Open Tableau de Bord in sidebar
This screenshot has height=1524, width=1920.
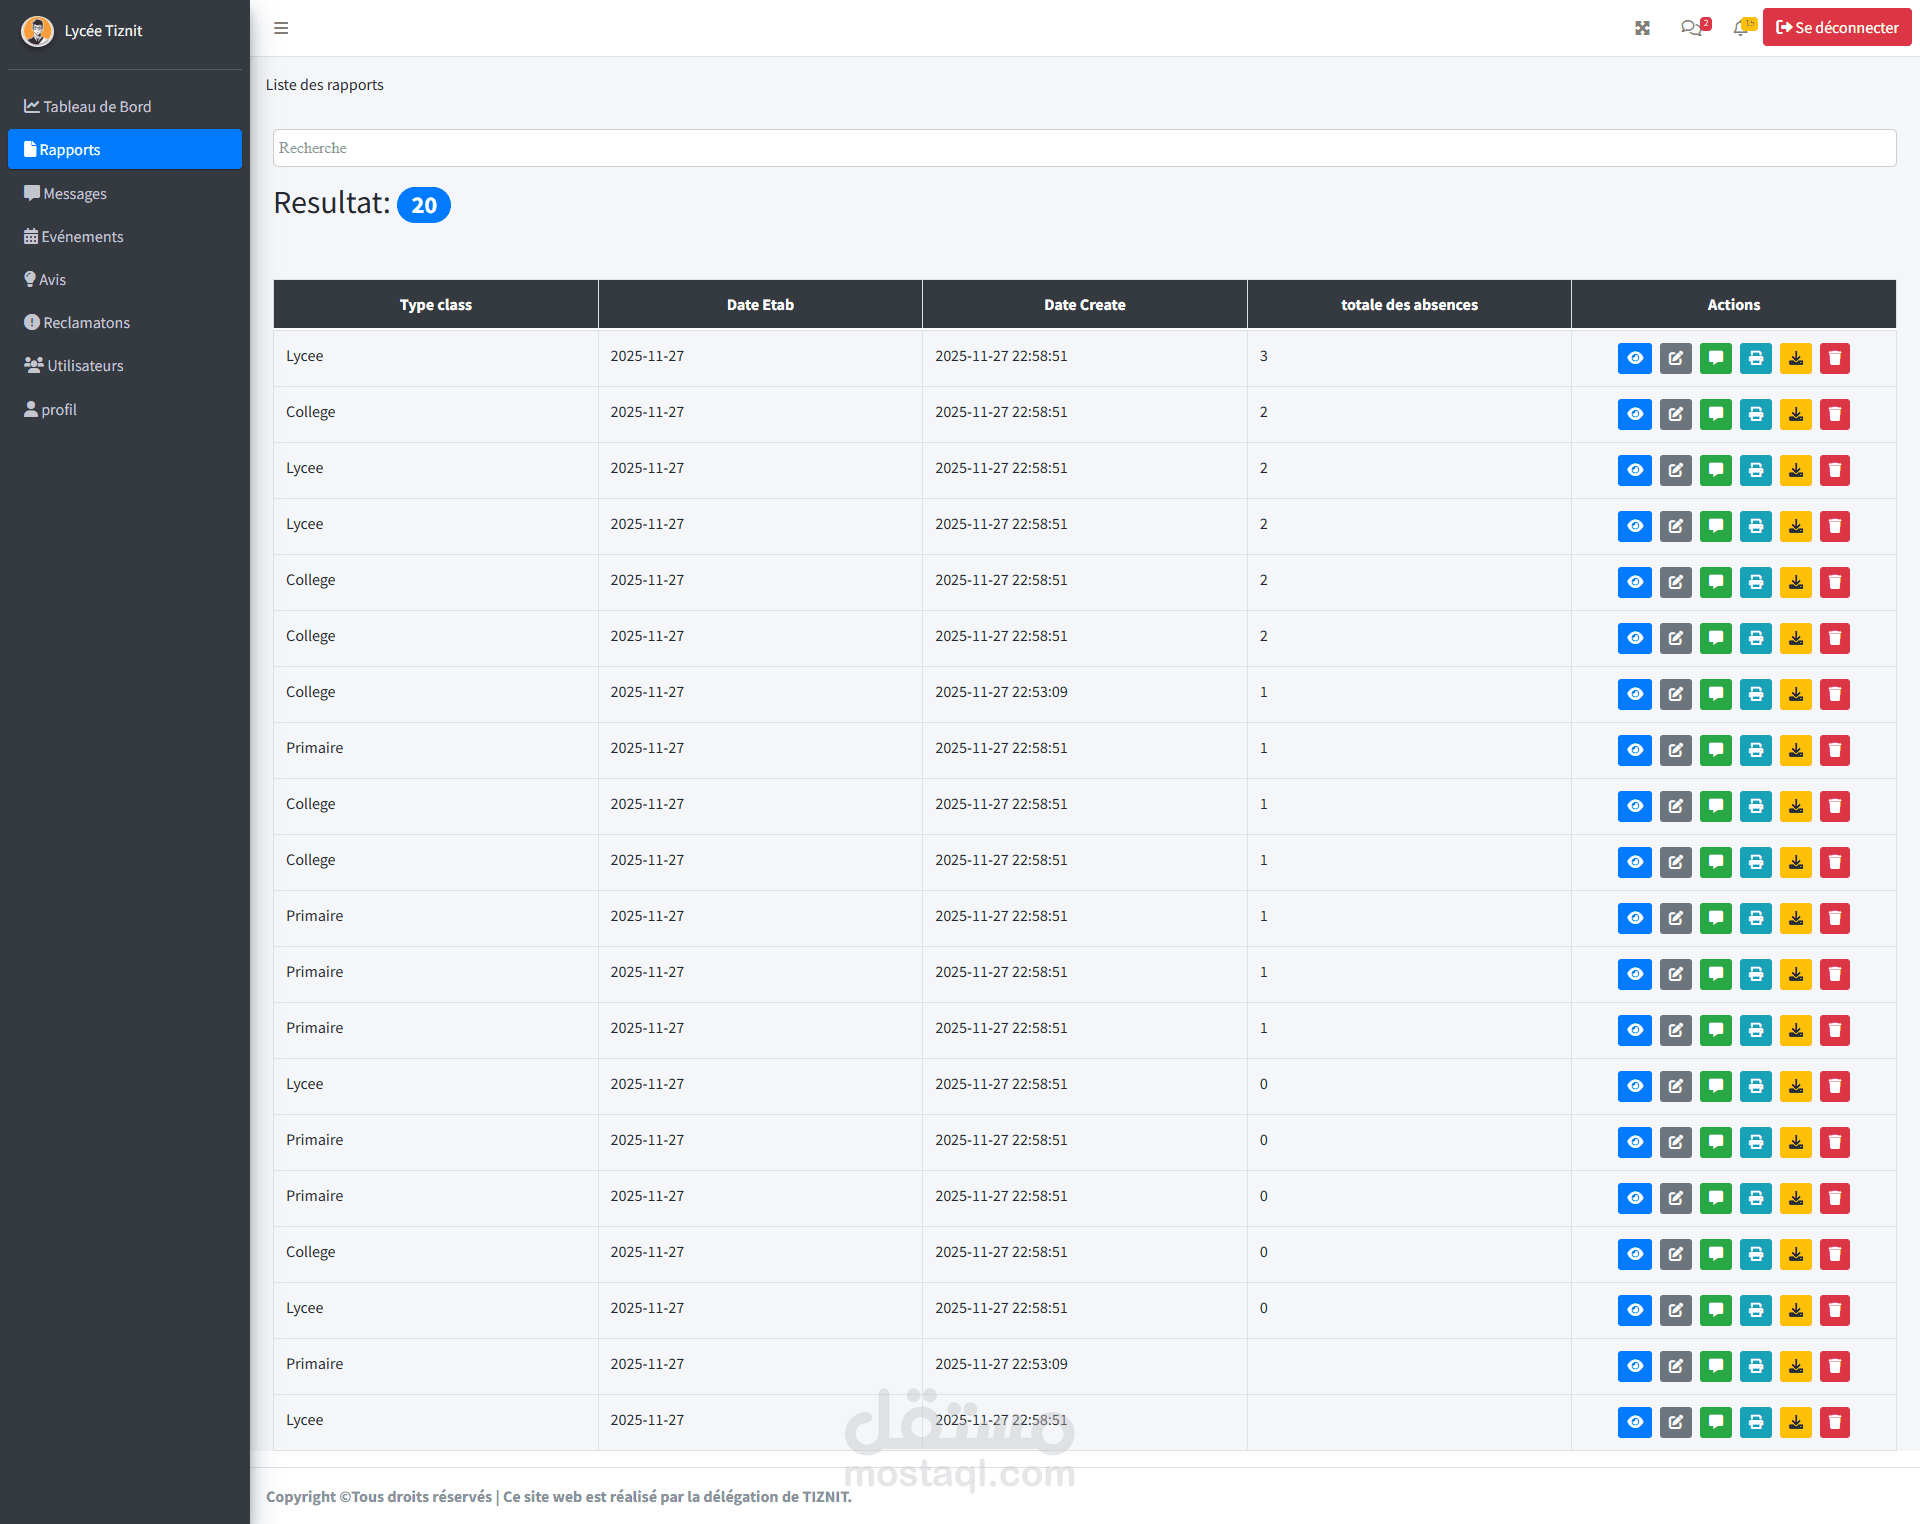click(x=97, y=106)
